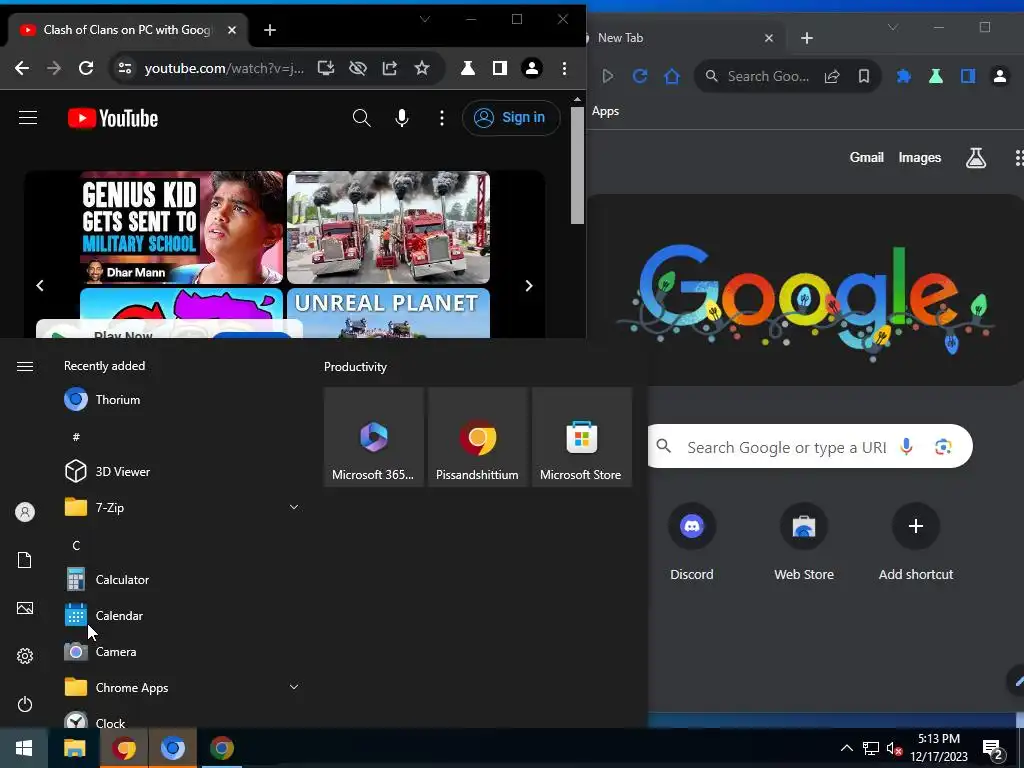Expand the Chrome Apps folder
The width and height of the screenshot is (1024, 768).
click(182, 687)
